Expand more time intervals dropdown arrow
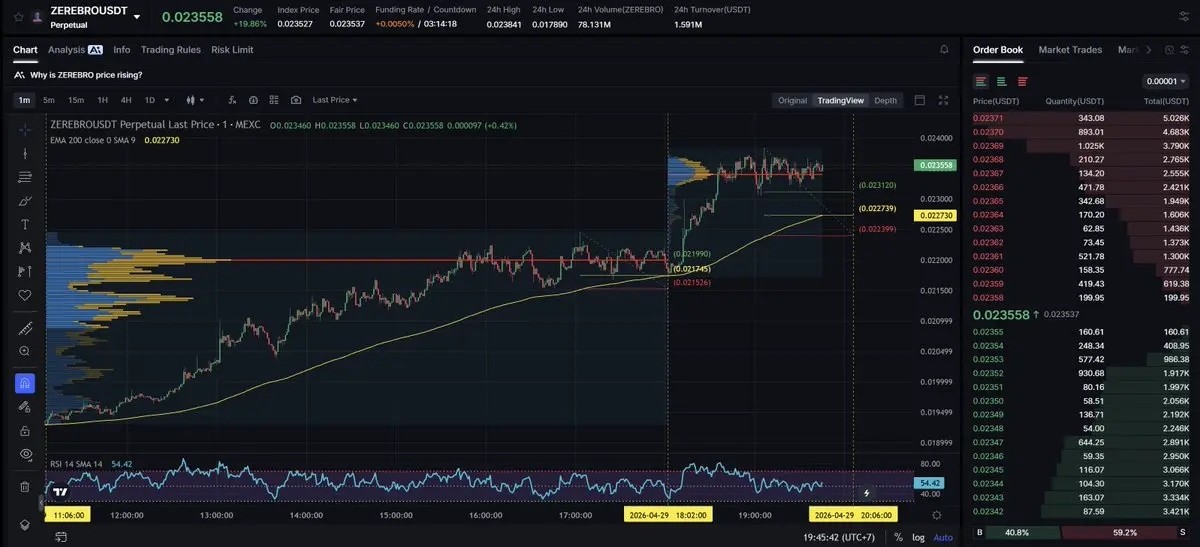This screenshot has height=547, width=1200. point(166,100)
